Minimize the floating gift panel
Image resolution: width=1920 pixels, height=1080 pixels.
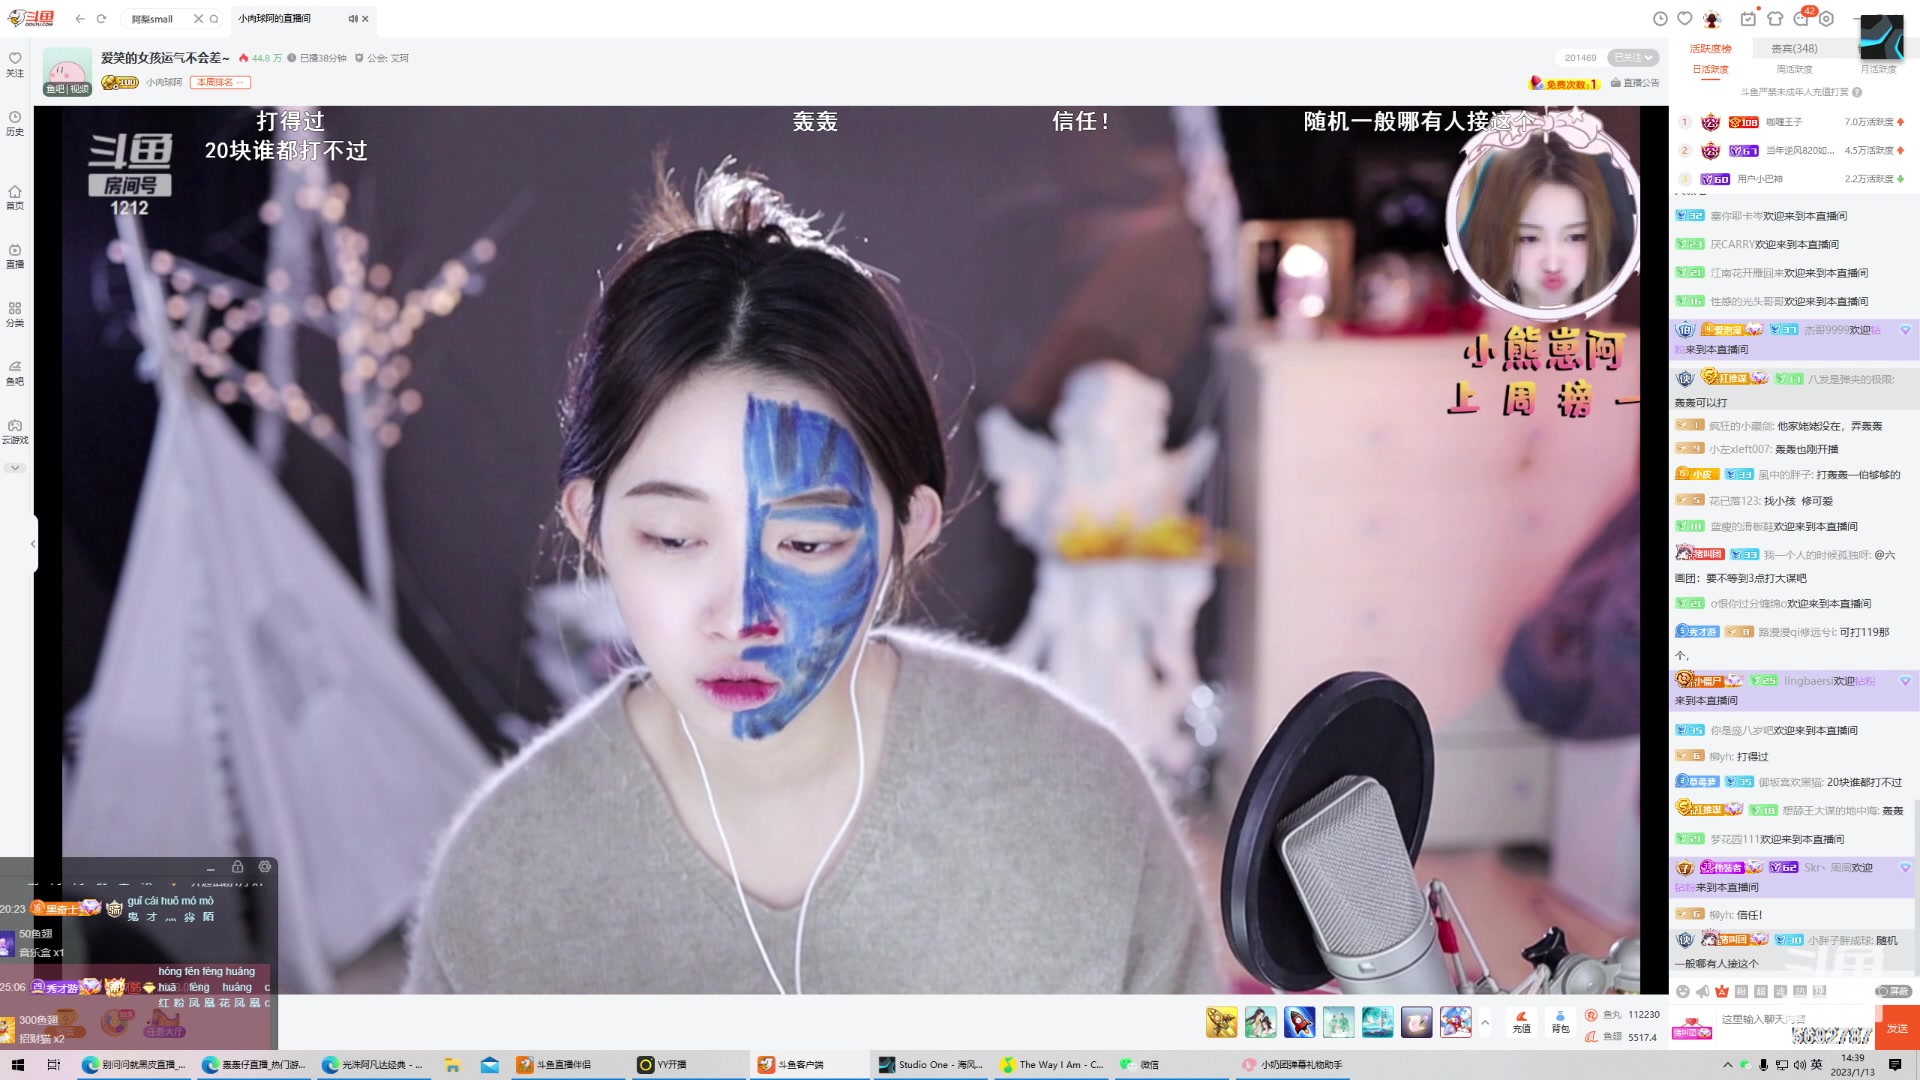pyautogui.click(x=210, y=868)
